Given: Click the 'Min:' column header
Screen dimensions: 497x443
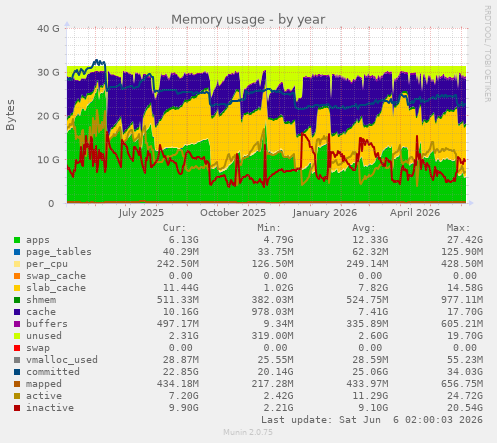Looking at the screenshot, I should (x=269, y=228).
